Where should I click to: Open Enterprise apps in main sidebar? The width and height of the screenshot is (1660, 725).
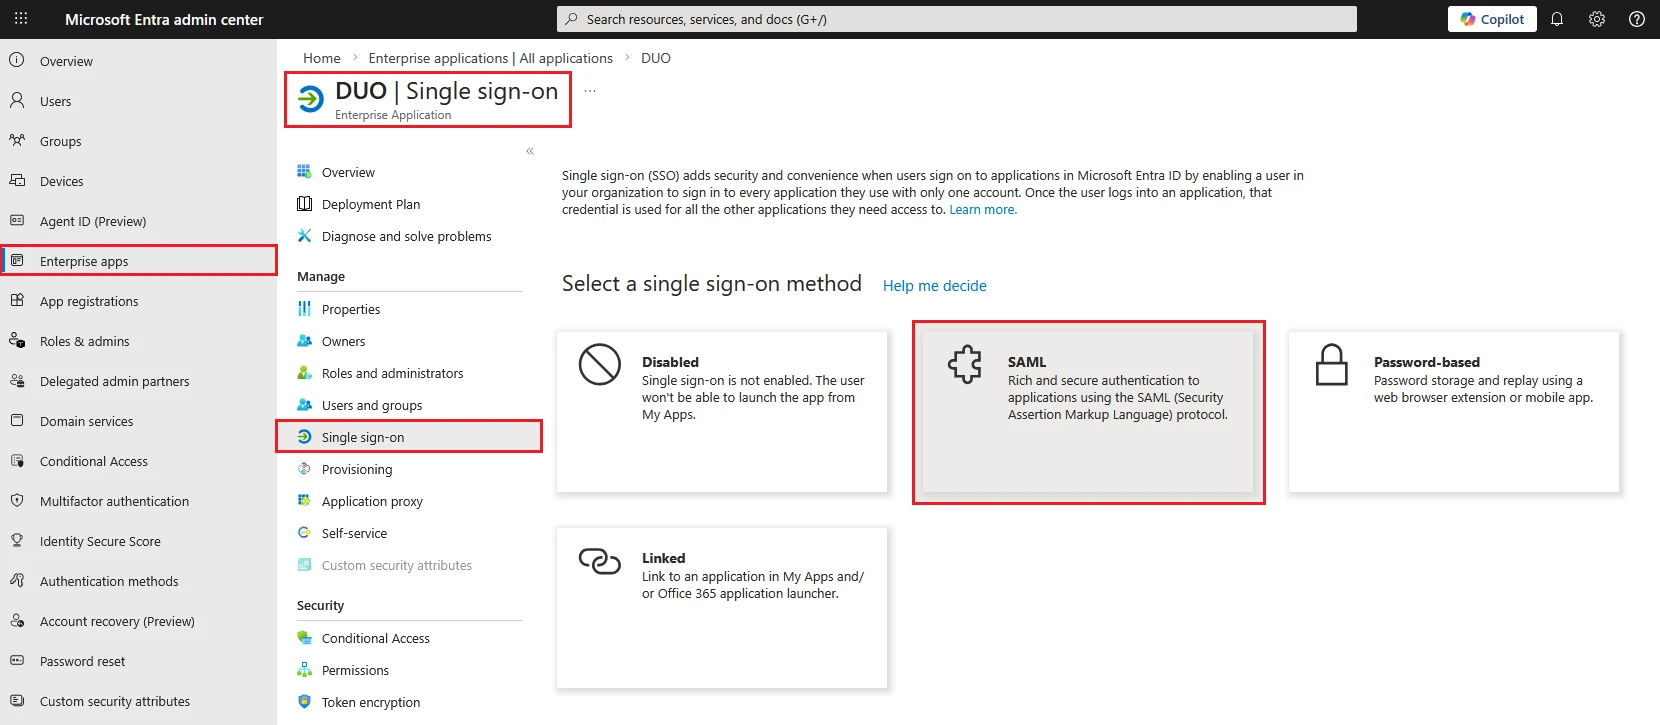tap(139, 260)
